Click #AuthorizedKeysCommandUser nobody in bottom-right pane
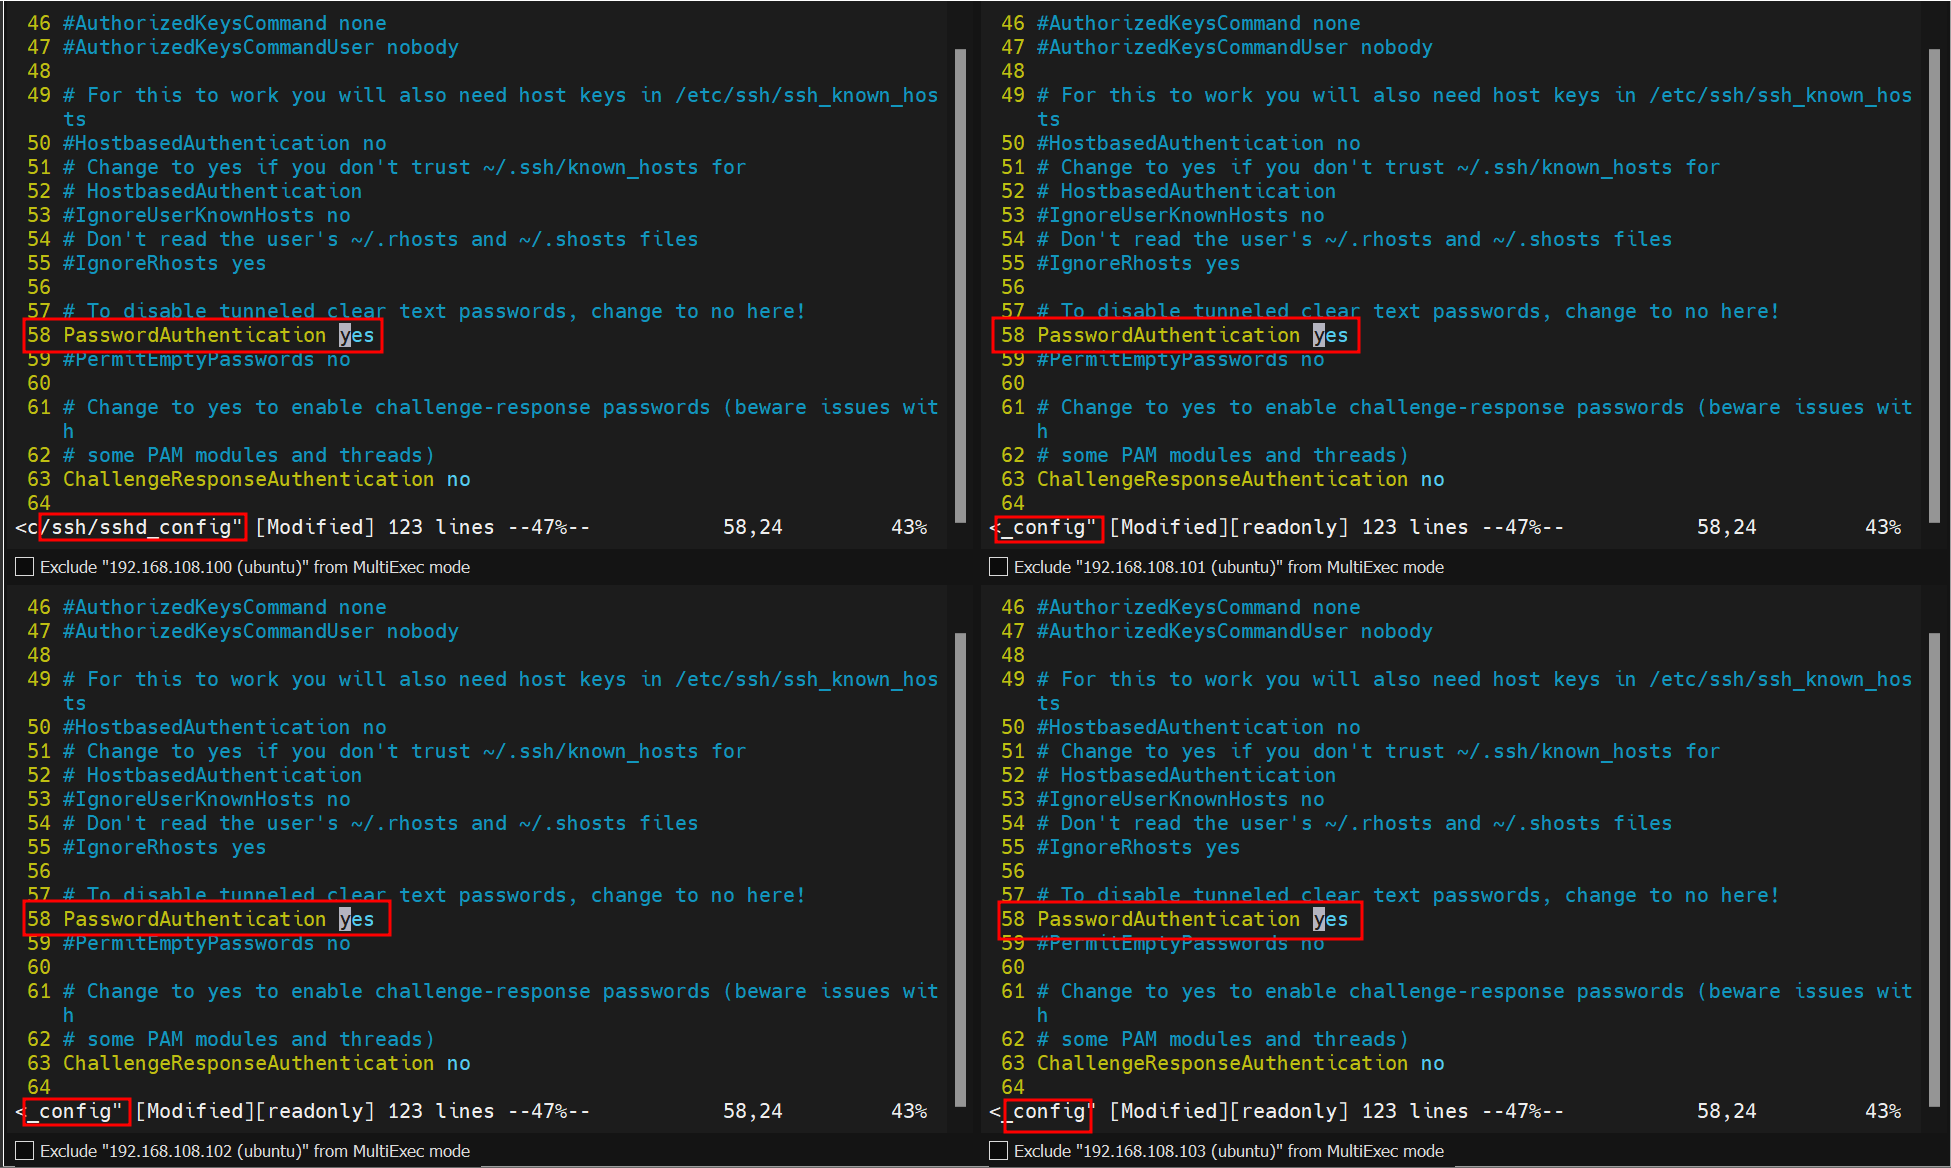The width and height of the screenshot is (1951, 1168). pos(1234,631)
